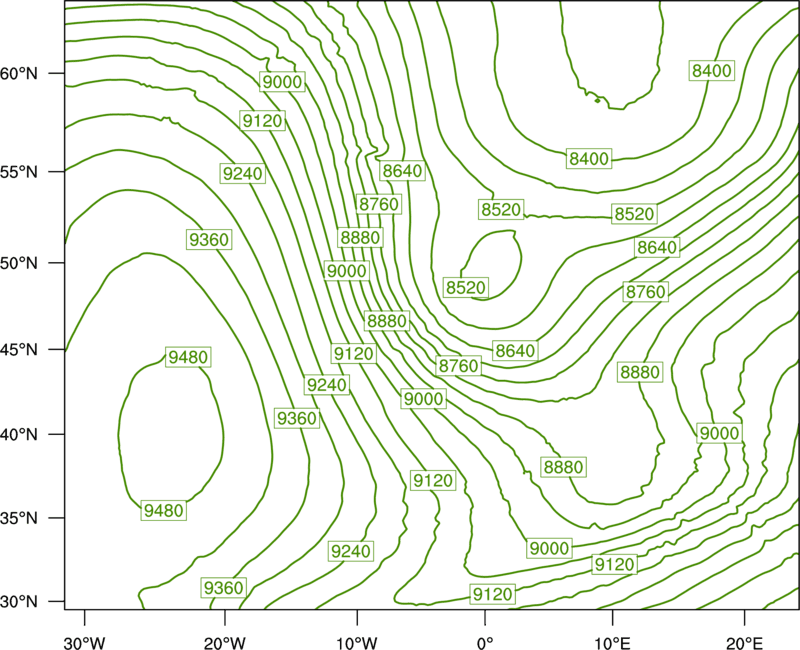800x650 pixels.
Task: Pick the 8520 label on the small closed loop
Action: click(x=466, y=287)
